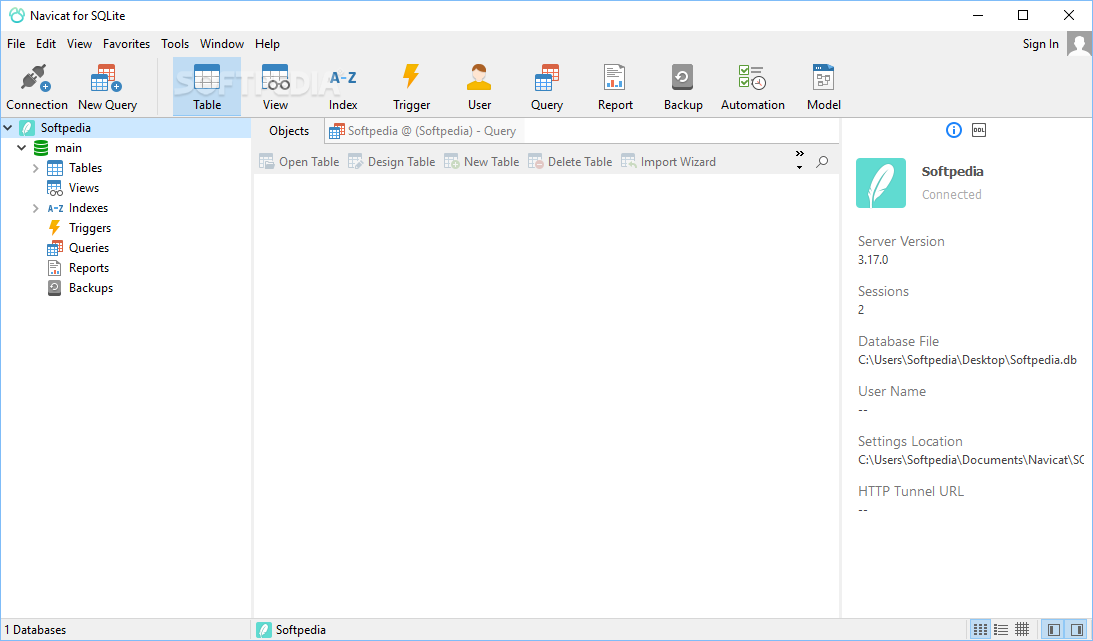Click New Table button

click(x=482, y=162)
